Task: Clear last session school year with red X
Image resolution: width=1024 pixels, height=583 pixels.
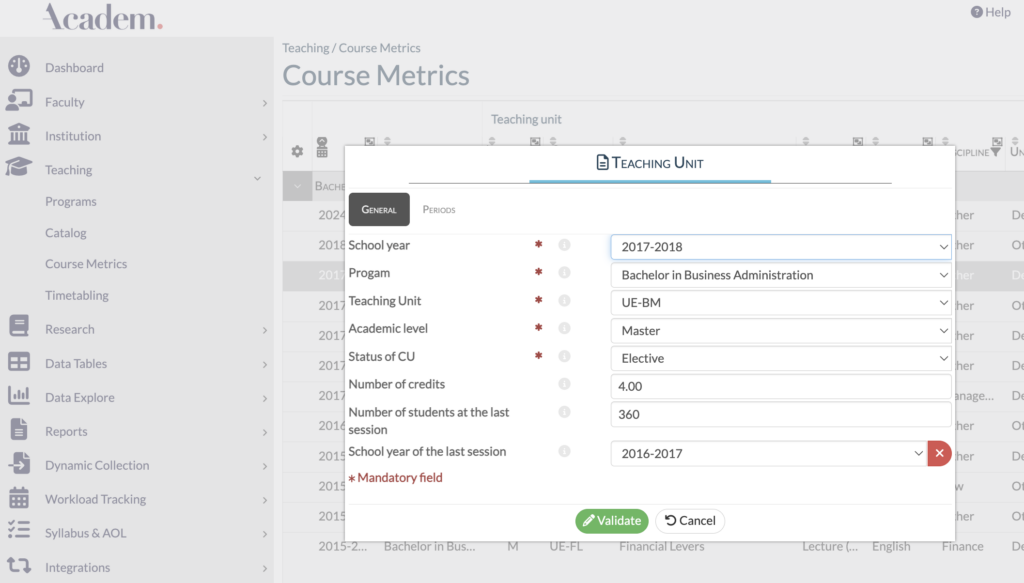Action: click(x=940, y=453)
